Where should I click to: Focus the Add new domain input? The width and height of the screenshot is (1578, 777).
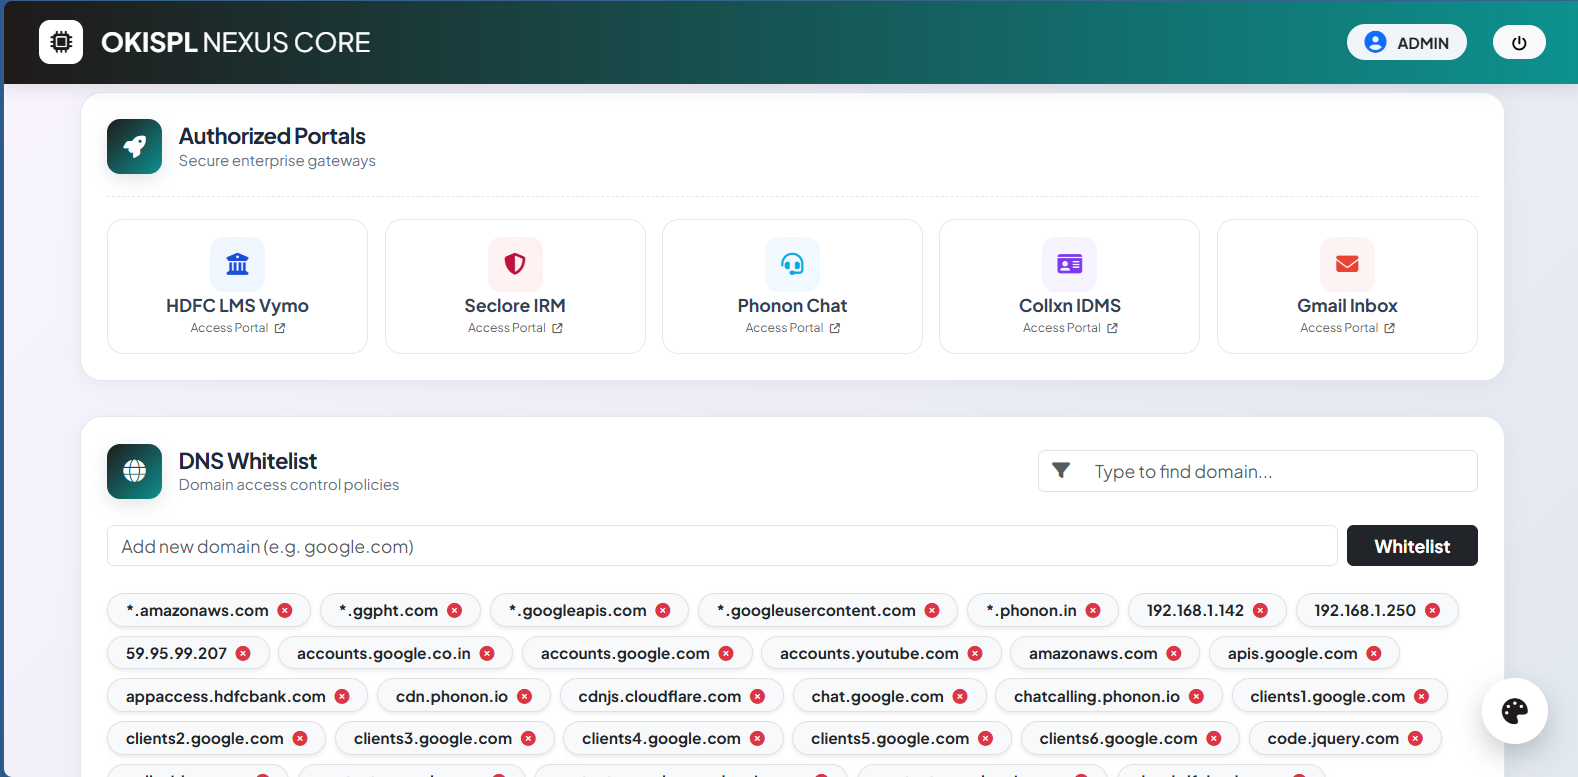click(722, 546)
